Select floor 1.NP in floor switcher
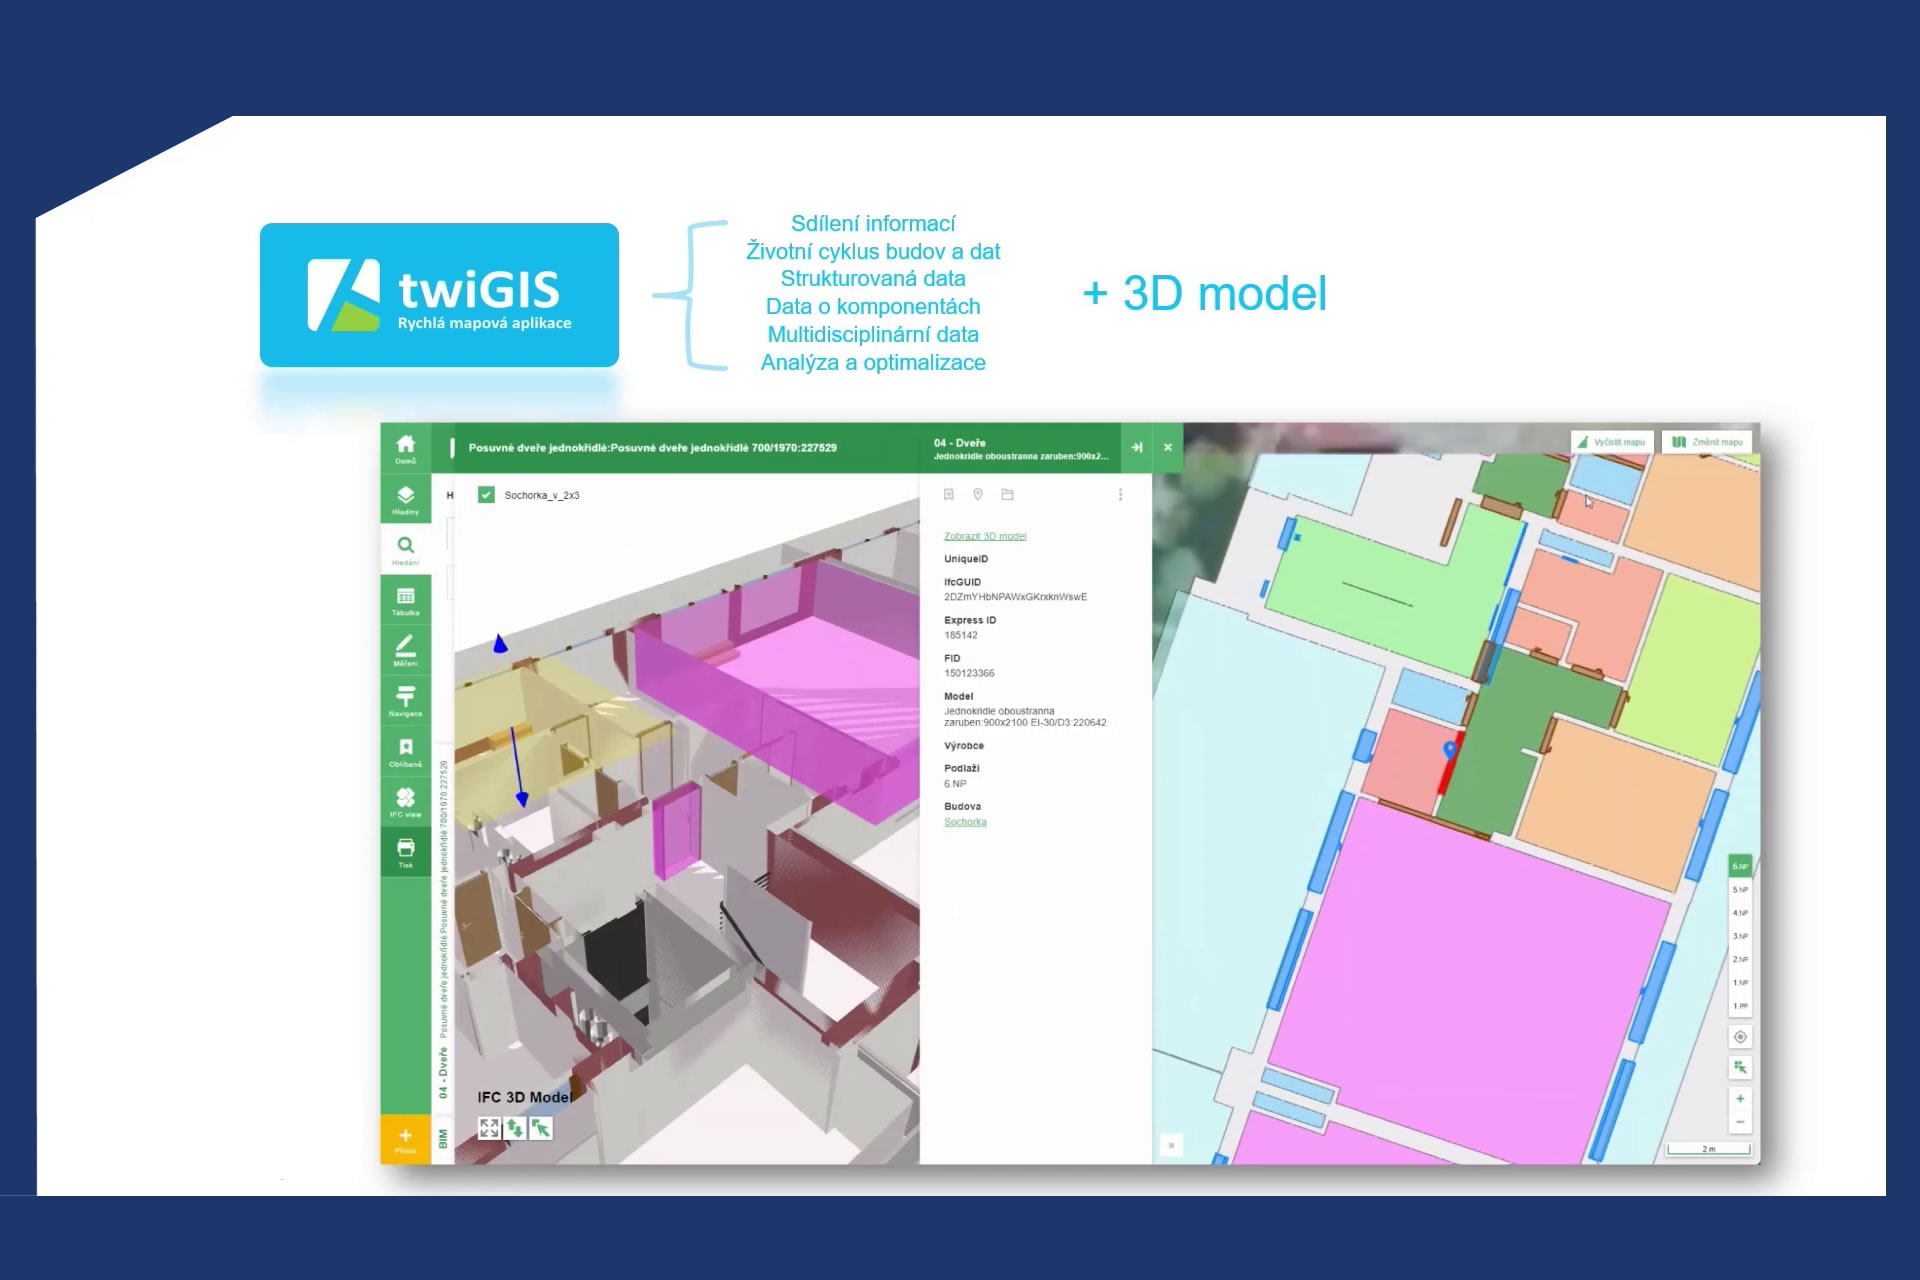This screenshot has height=1280, width=1920. pyautogui.click(x=1740, y=983)
